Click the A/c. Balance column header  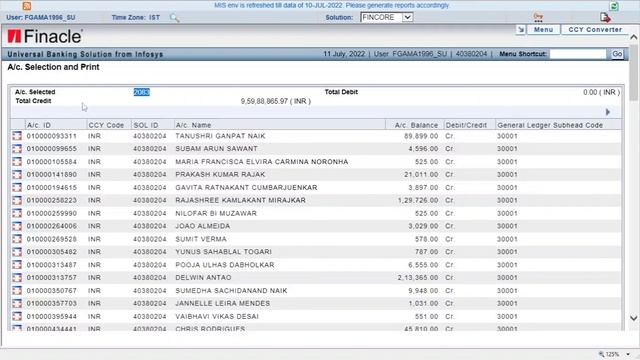[416, 125]
